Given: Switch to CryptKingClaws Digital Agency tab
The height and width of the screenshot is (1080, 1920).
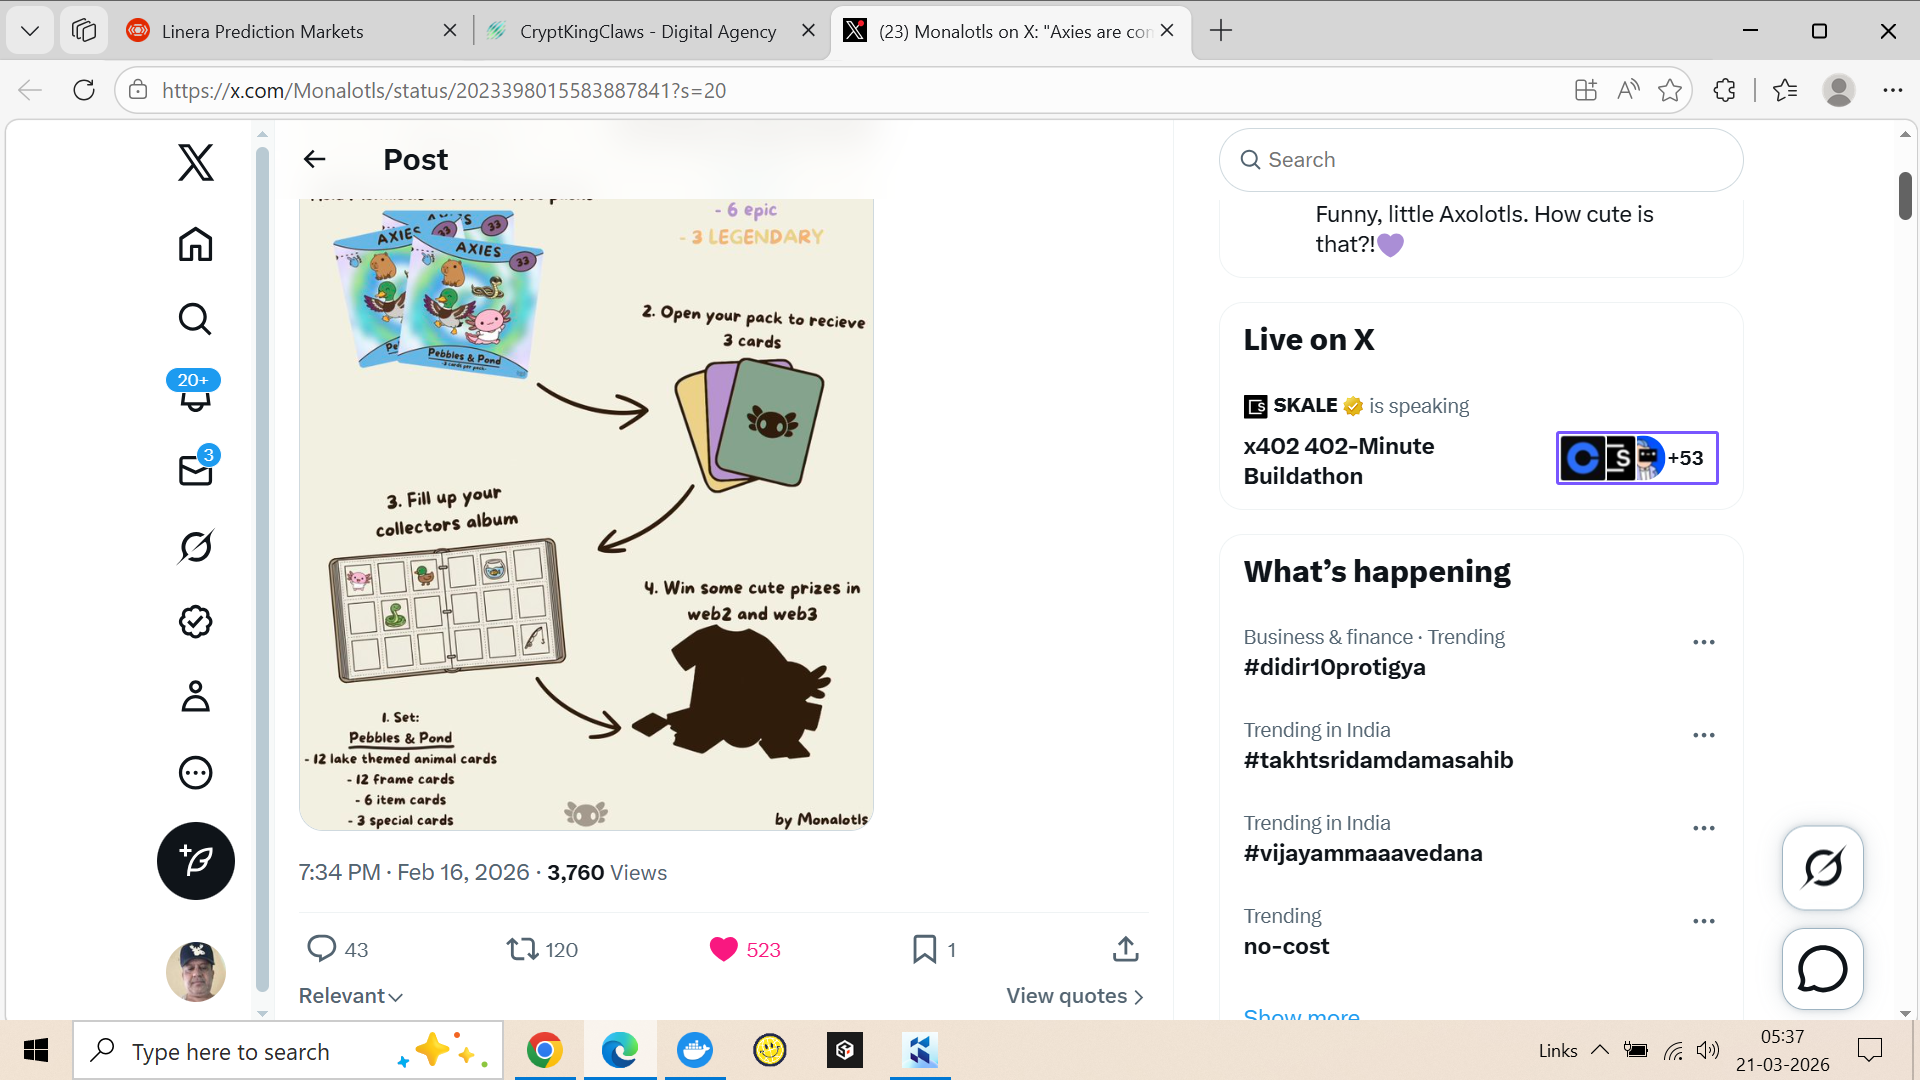Looking at the screenshot, I should (647, 31).
